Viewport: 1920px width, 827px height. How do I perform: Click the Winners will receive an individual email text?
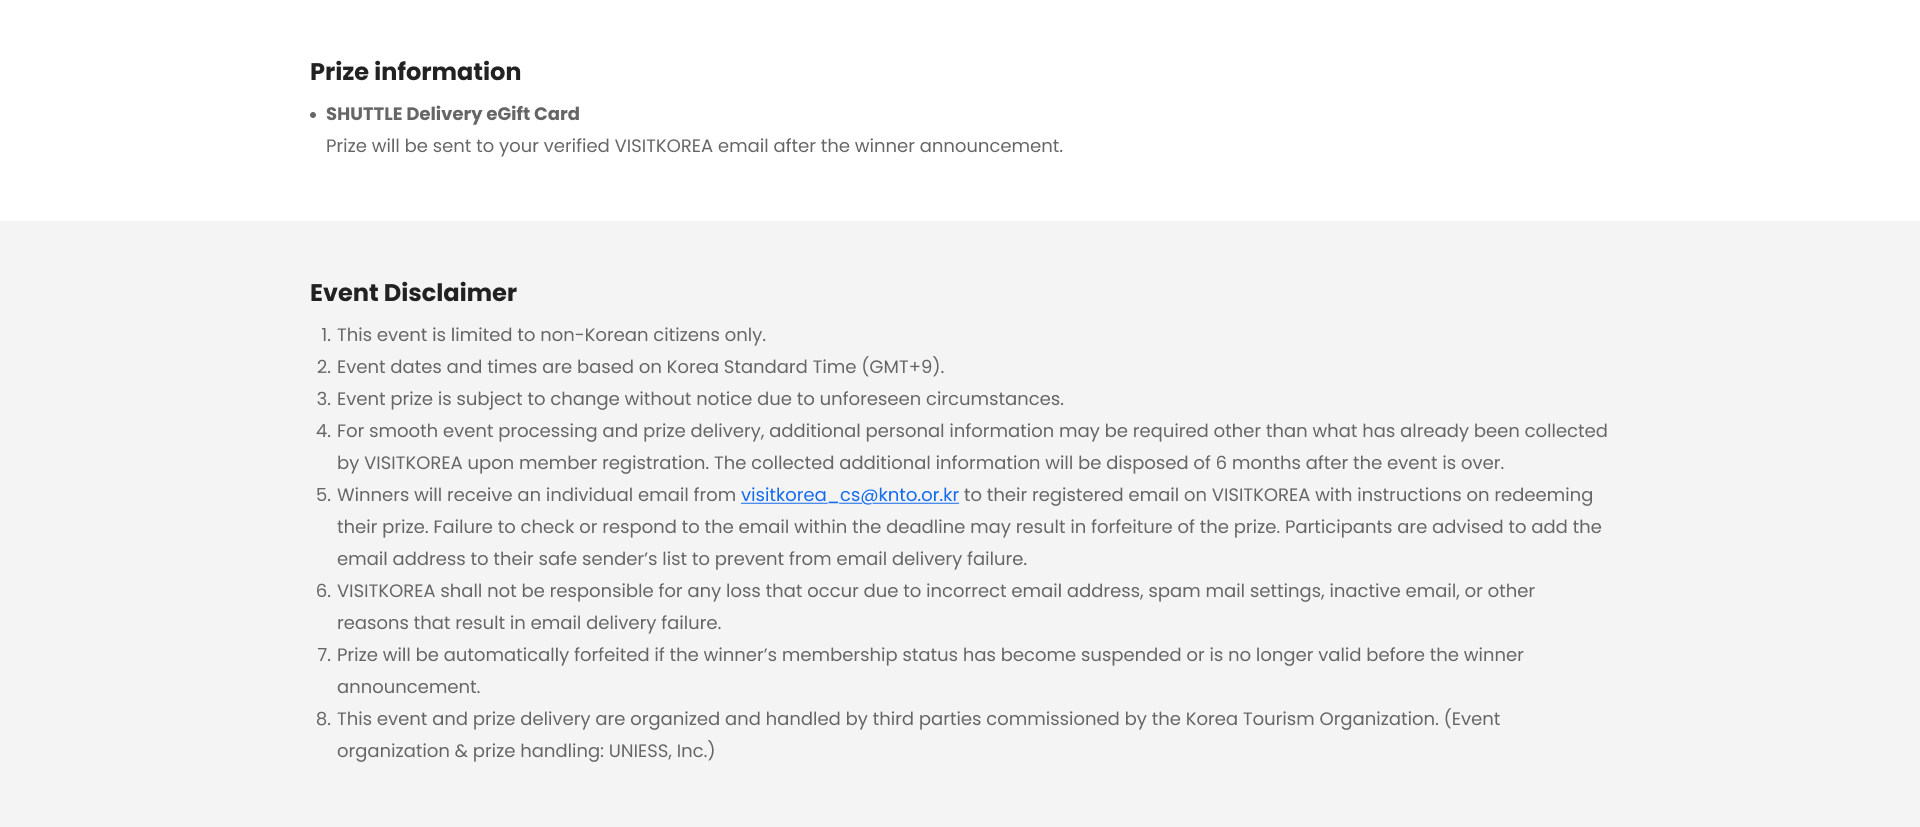coord(536,495)
